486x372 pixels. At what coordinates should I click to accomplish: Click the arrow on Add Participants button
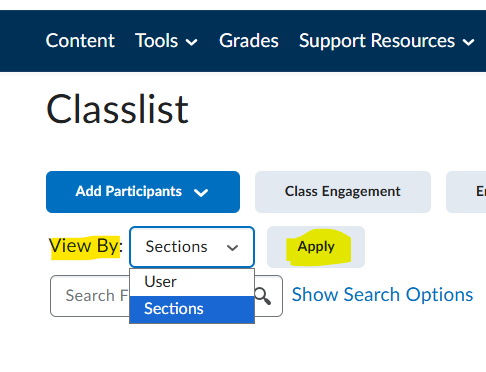pyautogui.click(x=201, y=192)
